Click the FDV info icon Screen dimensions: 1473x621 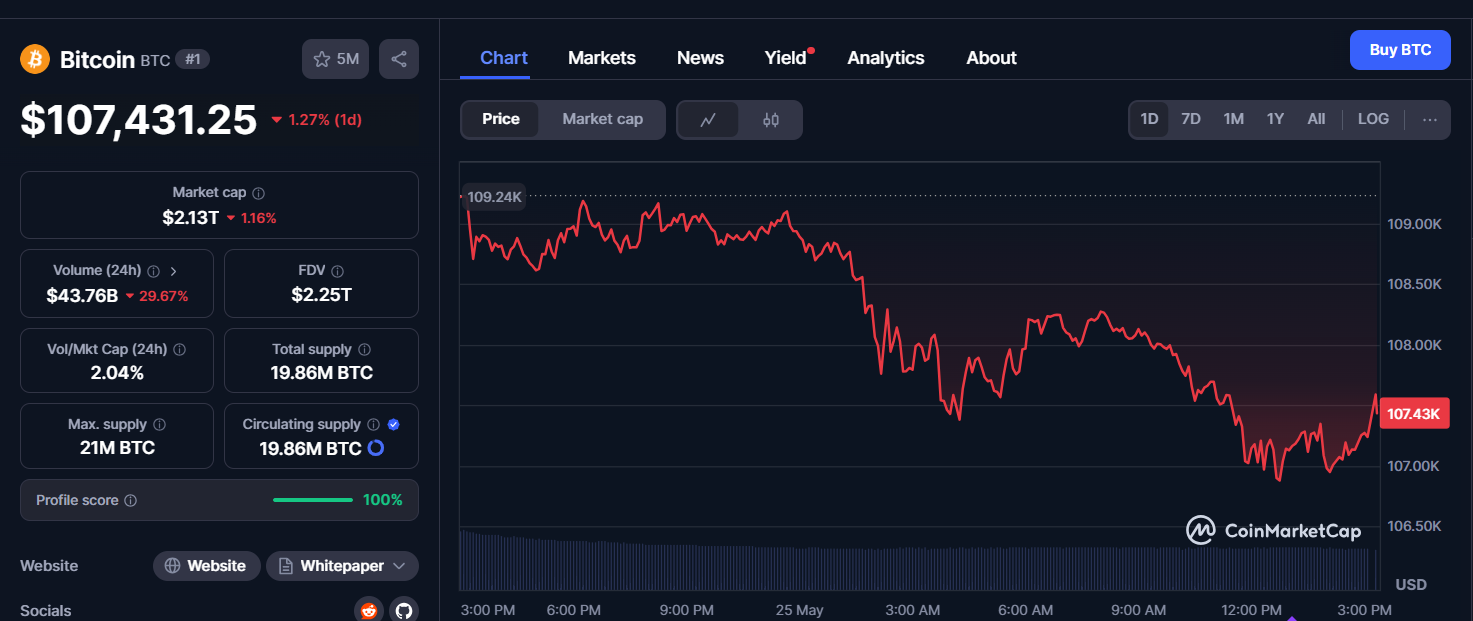338,271
